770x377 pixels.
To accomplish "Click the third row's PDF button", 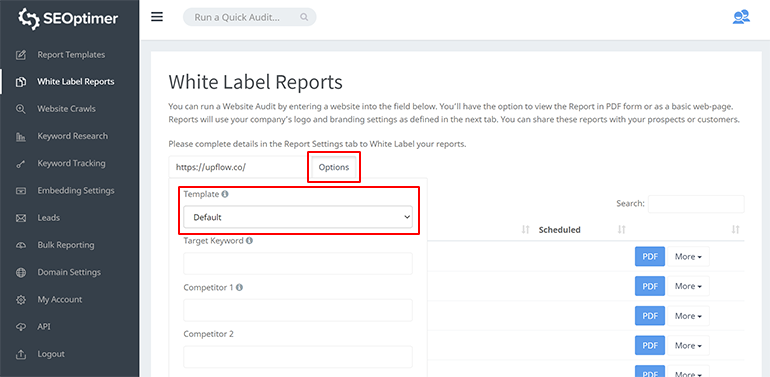I will coord(650,316).
